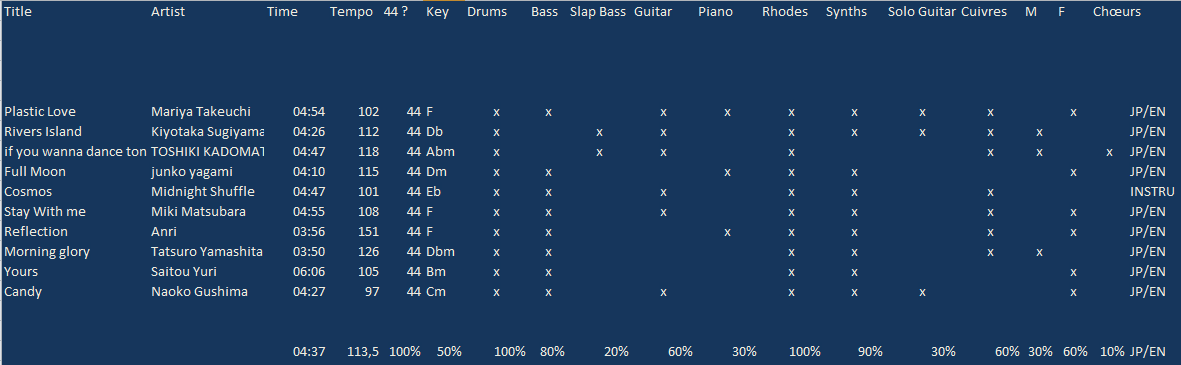Select the Naoko Gushima artist cell
The height and width of the screenshot is (365, 1181).
[x=199, y=292]
